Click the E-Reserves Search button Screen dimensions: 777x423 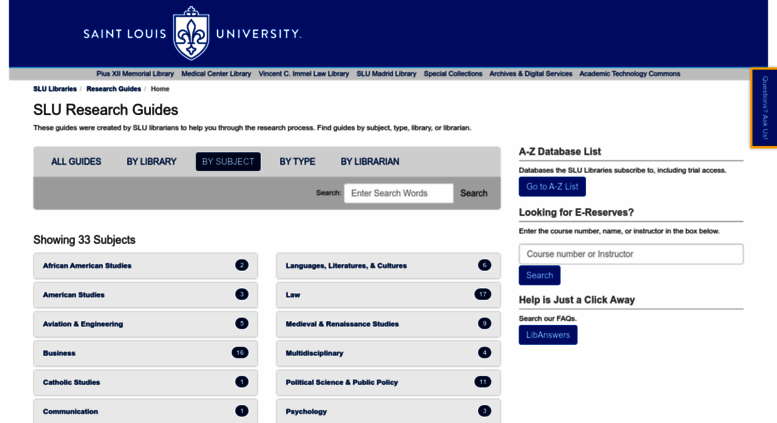point(539,275)
